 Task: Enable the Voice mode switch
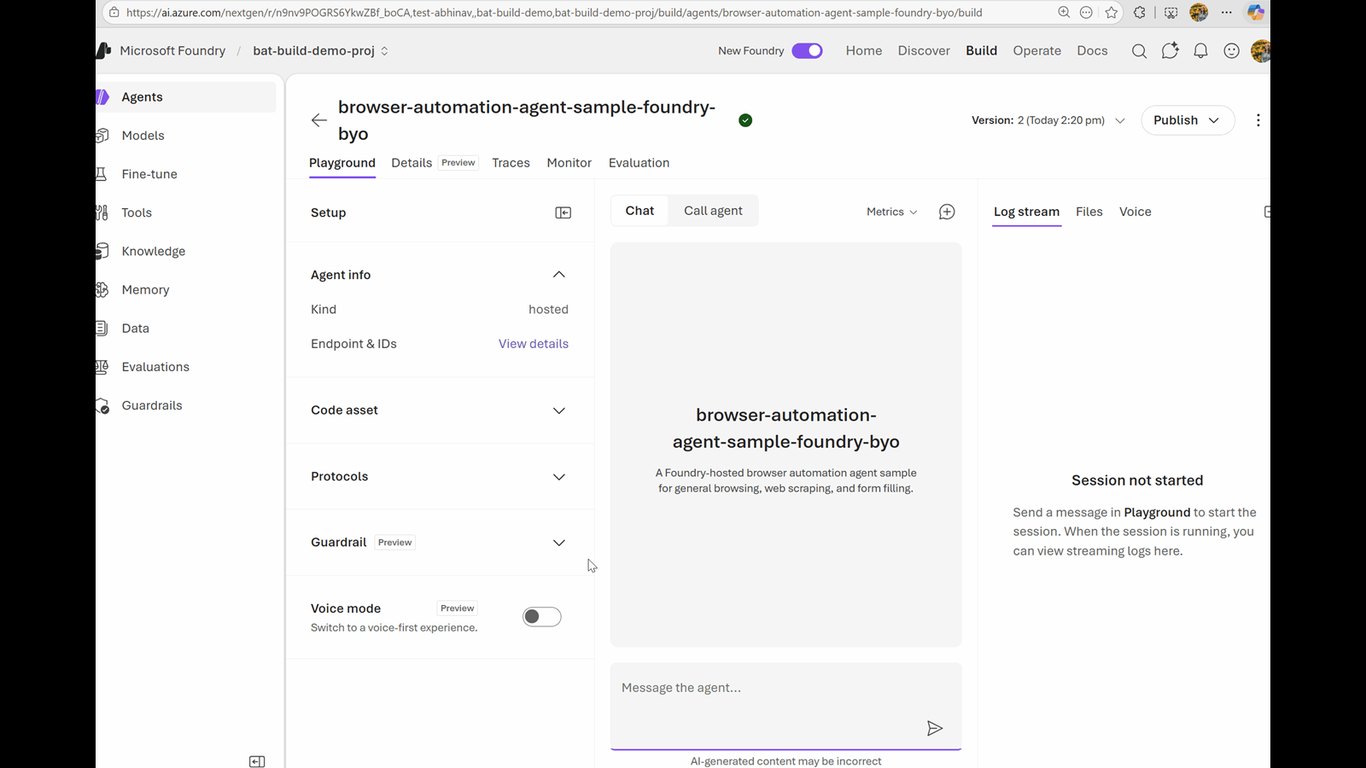[542, 617]
